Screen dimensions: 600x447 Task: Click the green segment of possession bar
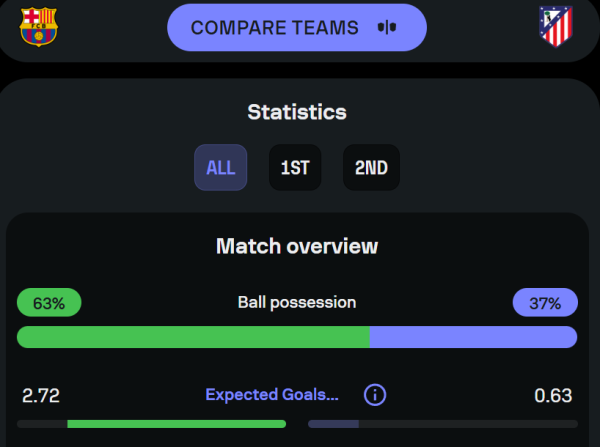coord(193,337)
